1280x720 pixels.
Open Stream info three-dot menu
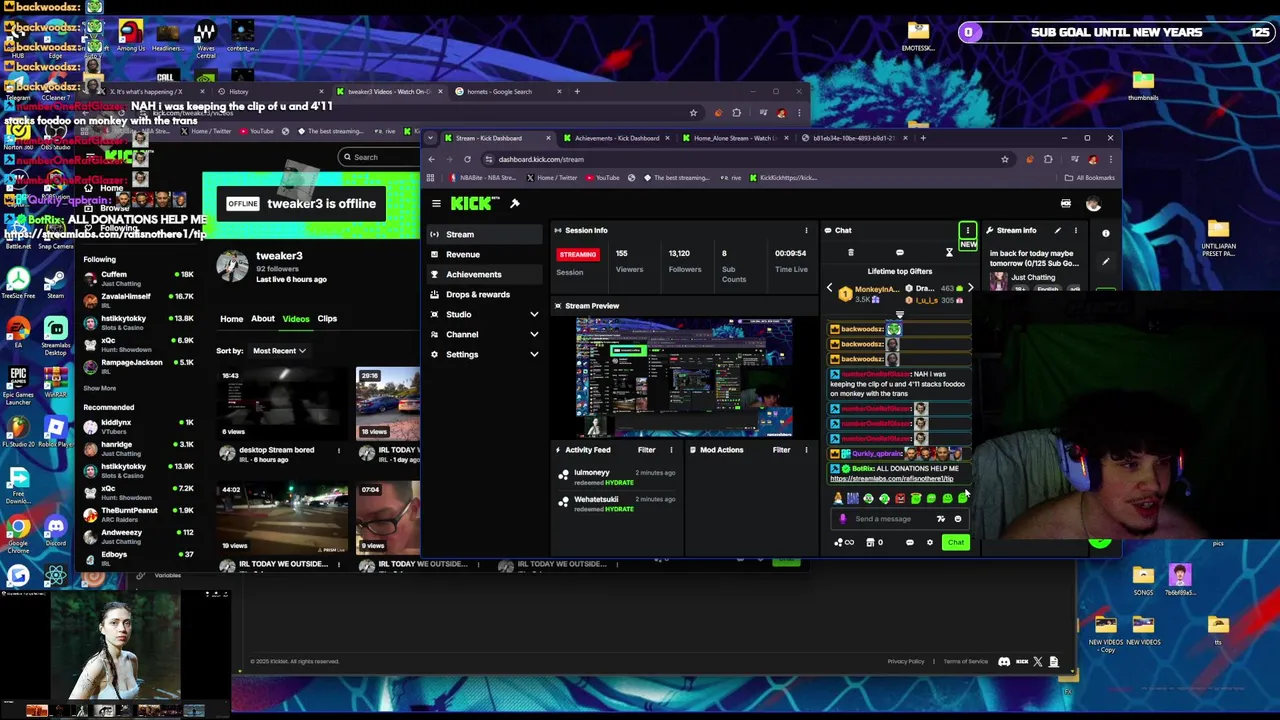tap(1076, 230)
